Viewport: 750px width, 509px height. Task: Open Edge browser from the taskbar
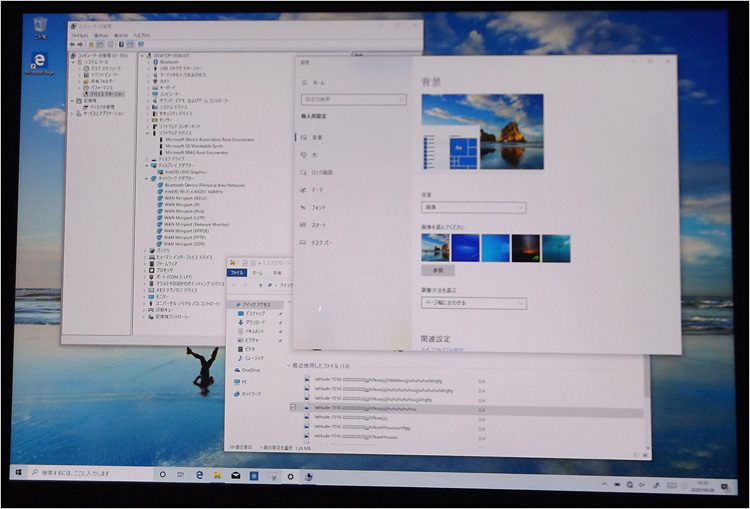point(200,473)
